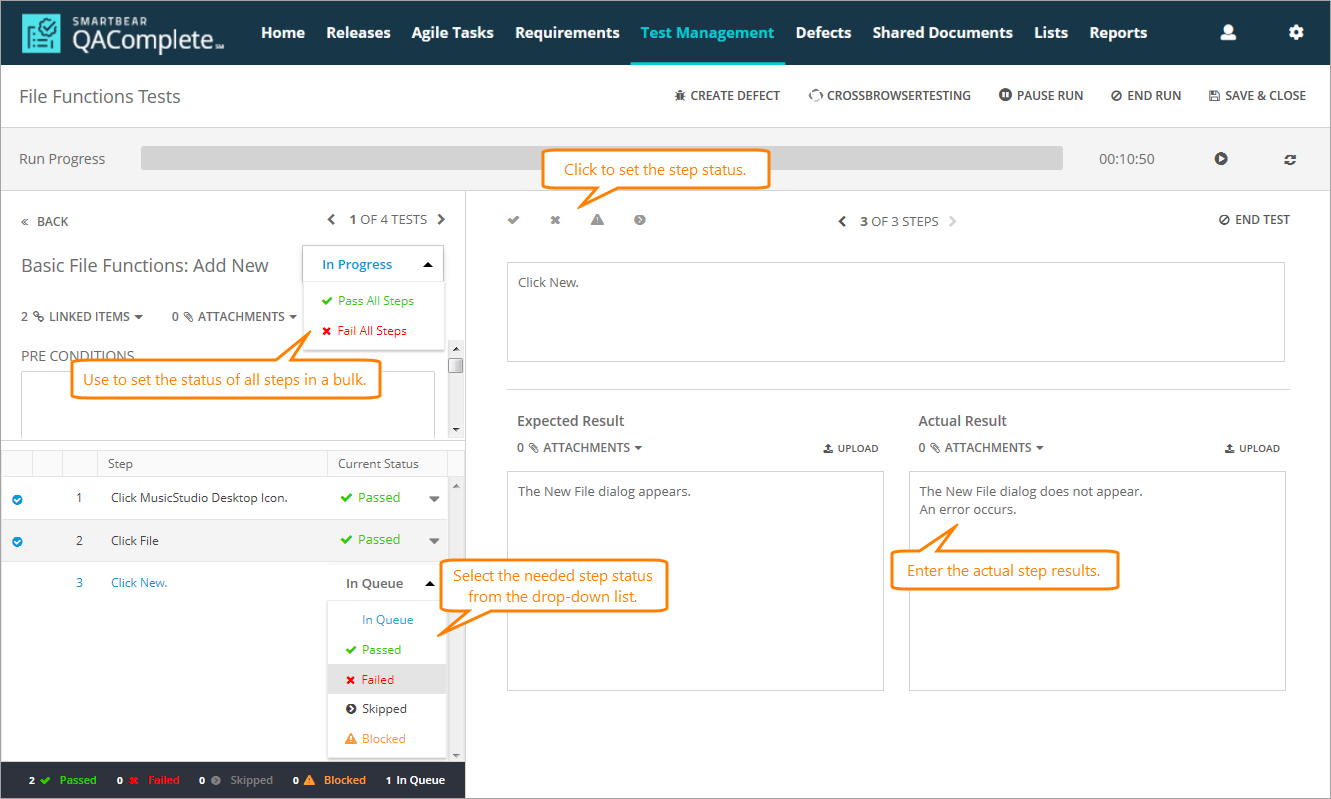Click the Create Defect button

726,96
